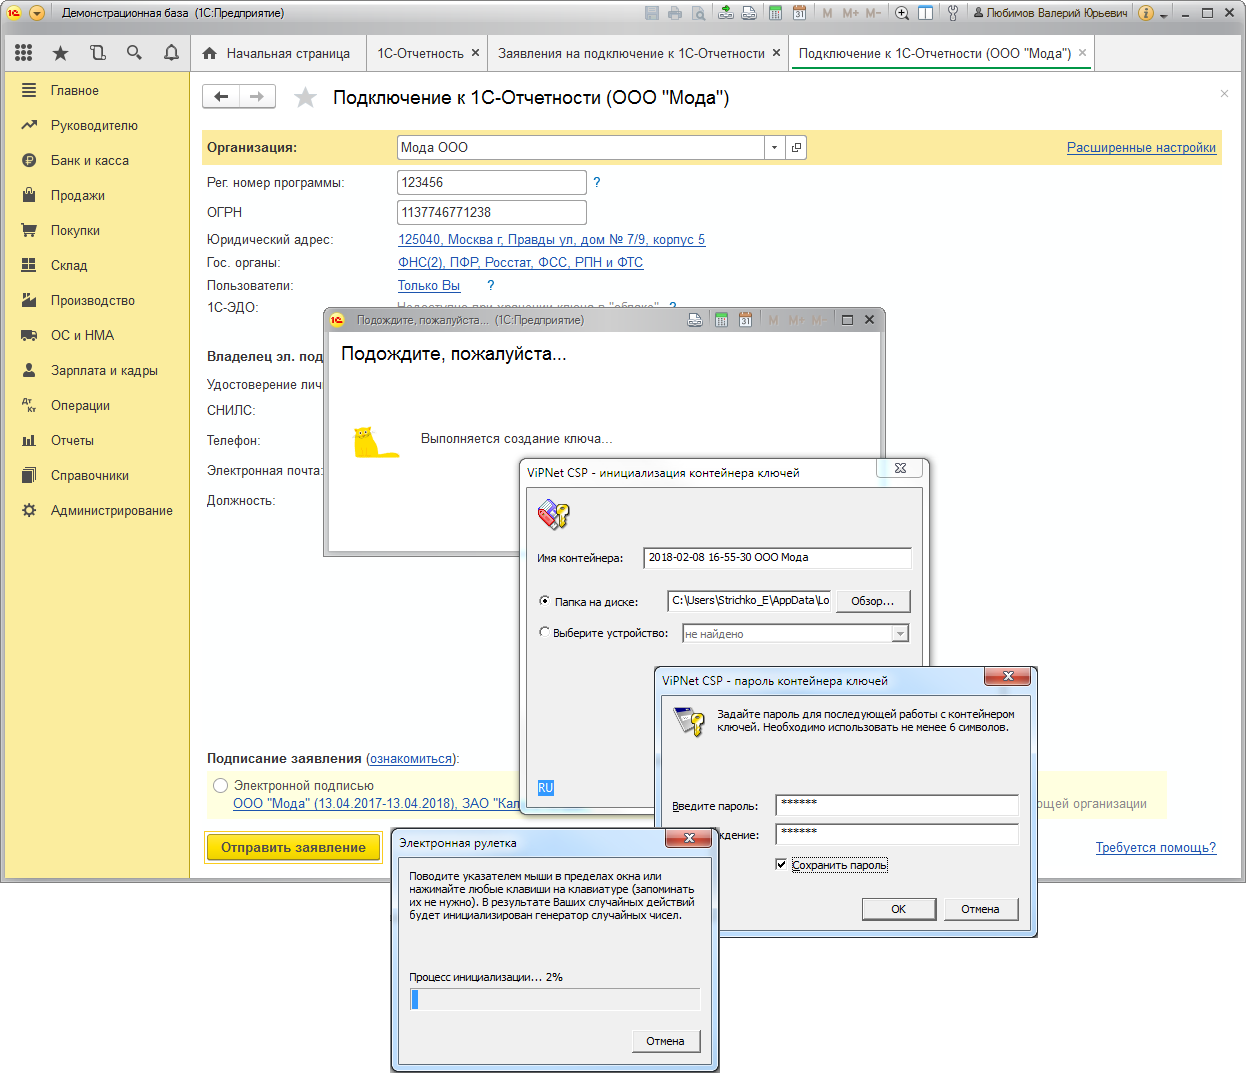The width and height of the screenshot is (1246, 1075).
Task: Click the wrench service tools icon
Action: tap(952, 13)
